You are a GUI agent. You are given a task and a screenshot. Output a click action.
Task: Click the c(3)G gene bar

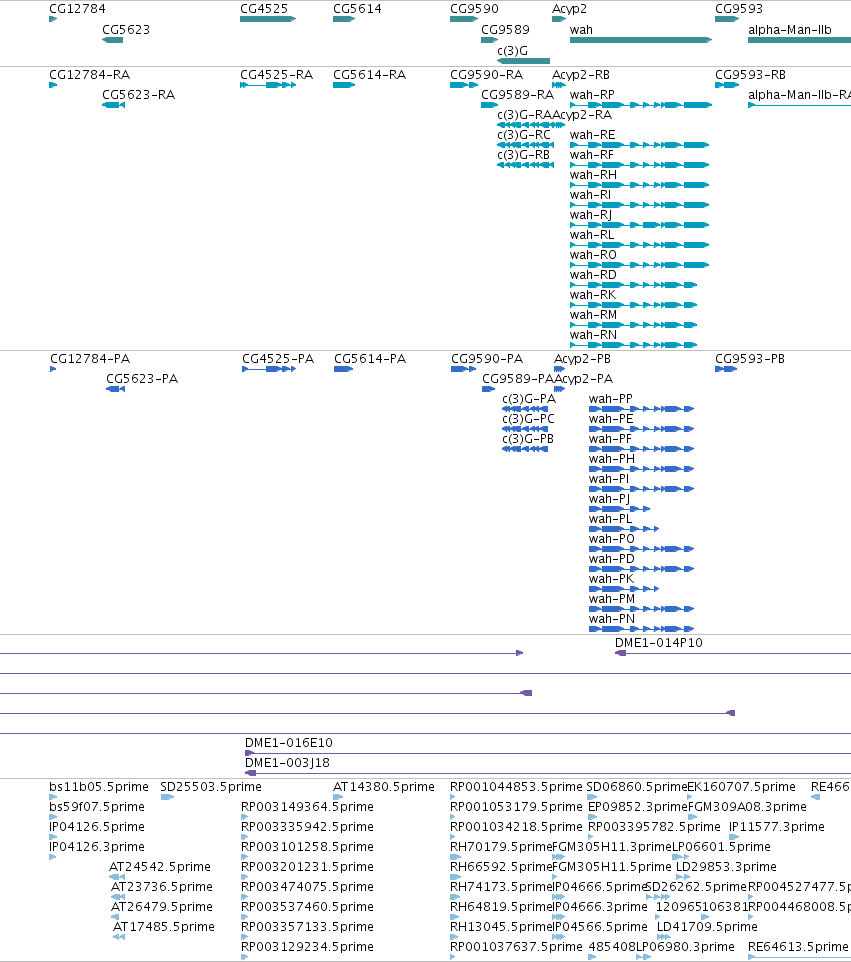[x=523, y=61]
